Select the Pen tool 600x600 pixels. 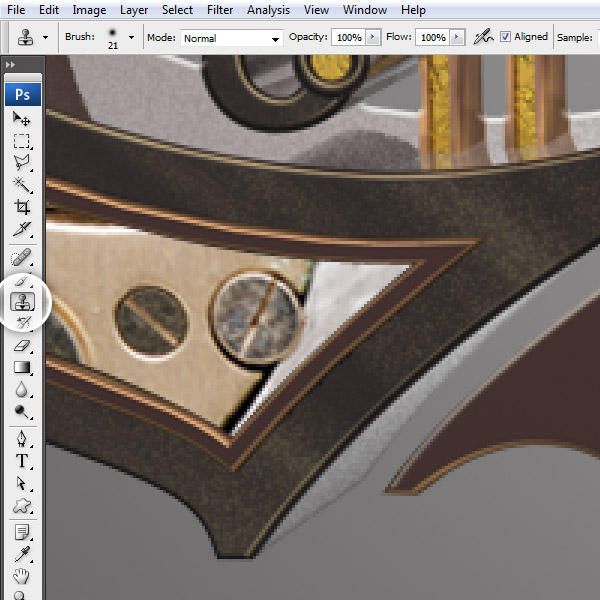(x=22, y=439)
